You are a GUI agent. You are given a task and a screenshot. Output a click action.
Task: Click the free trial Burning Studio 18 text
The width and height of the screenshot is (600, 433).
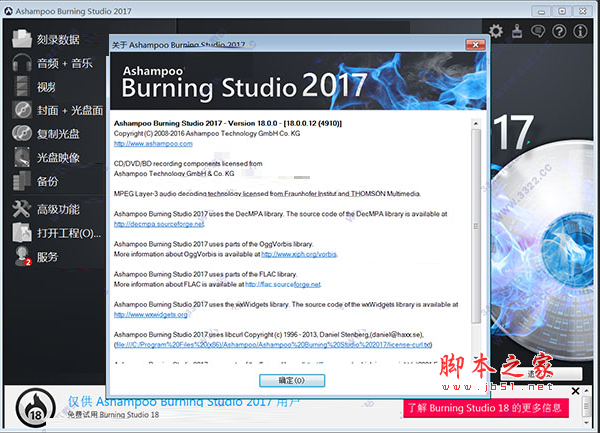pos(113,415)
